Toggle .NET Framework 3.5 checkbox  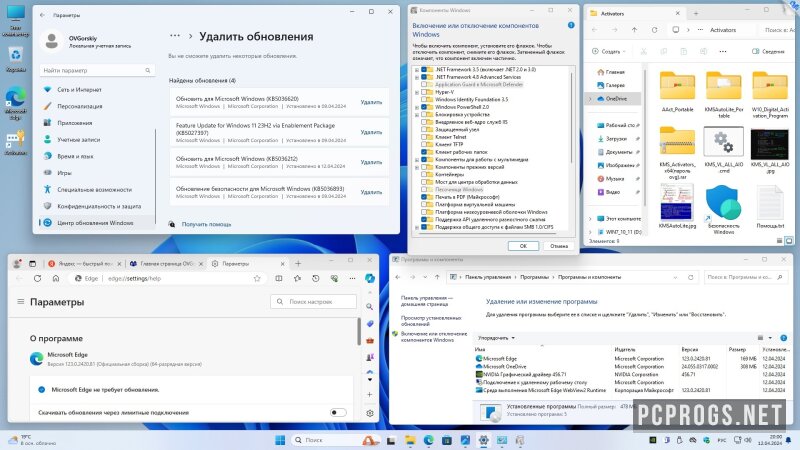pos(423,69)
